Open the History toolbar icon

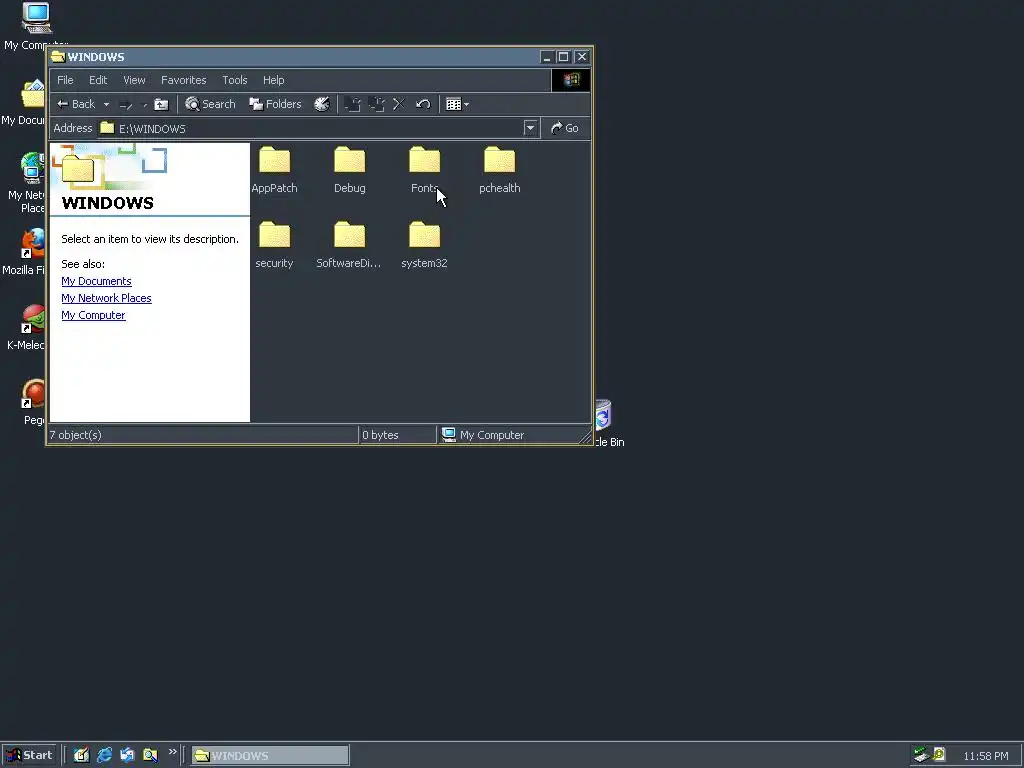[322, 104]
